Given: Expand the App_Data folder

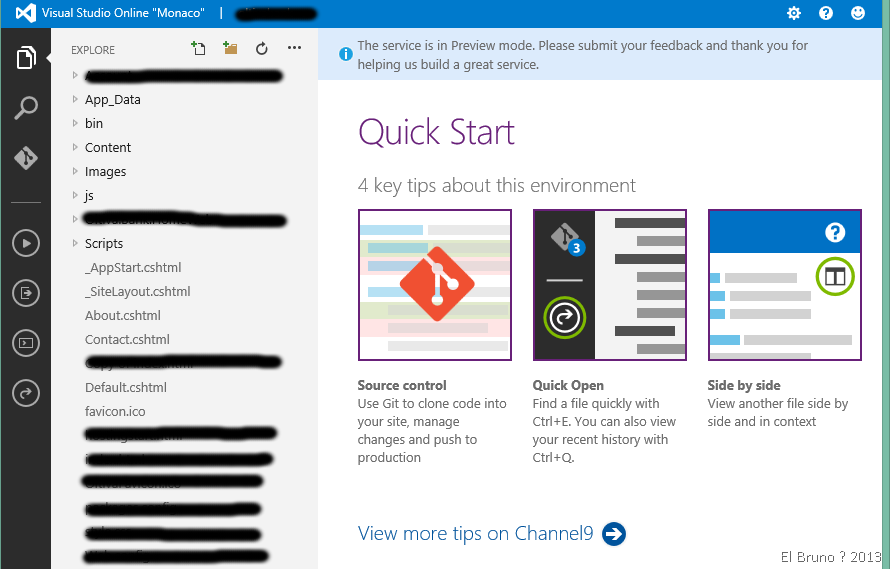Looking at the screenshot, I should [112, 100].
